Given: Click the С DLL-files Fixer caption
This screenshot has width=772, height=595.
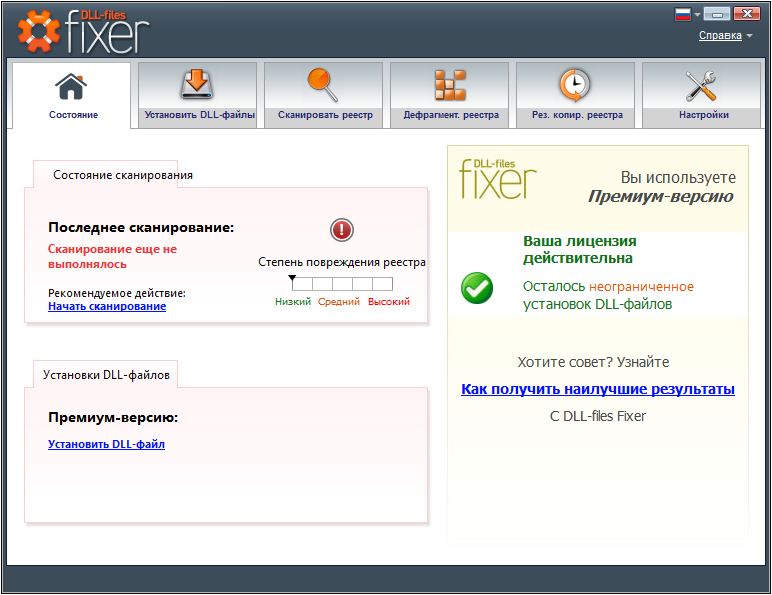Looking at the screenshot, I should [x=598, y=416].
